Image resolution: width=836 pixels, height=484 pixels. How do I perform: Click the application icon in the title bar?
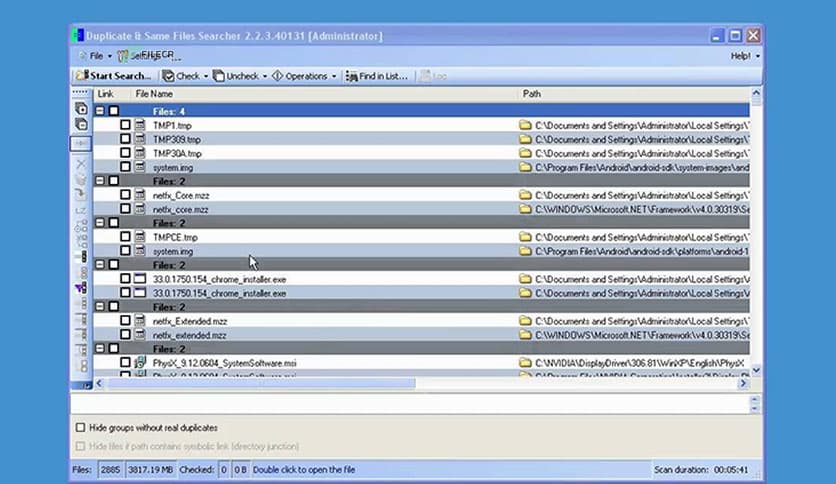click(x=78, y=36)
